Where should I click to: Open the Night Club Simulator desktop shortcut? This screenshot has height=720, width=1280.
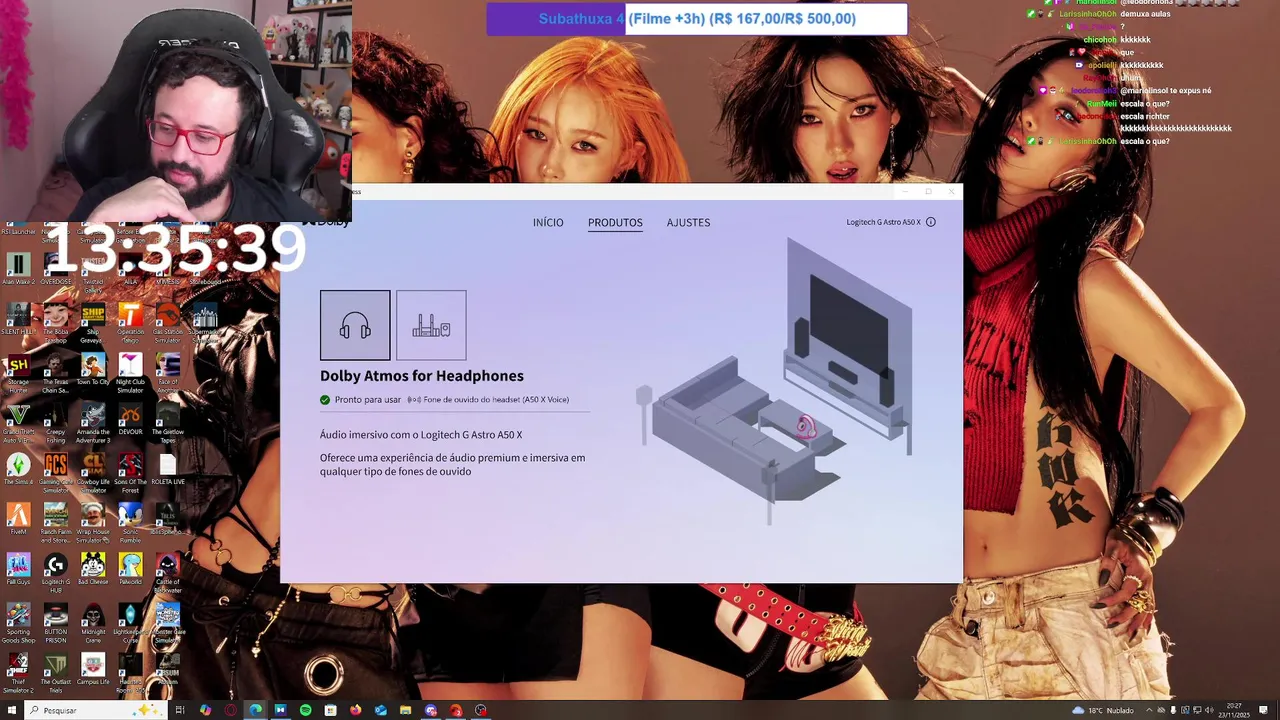131,372
